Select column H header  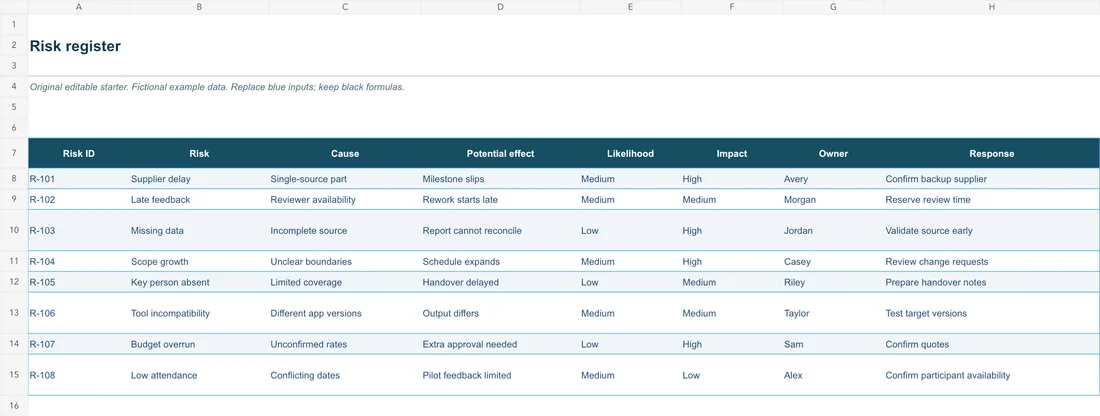[991, 7]
